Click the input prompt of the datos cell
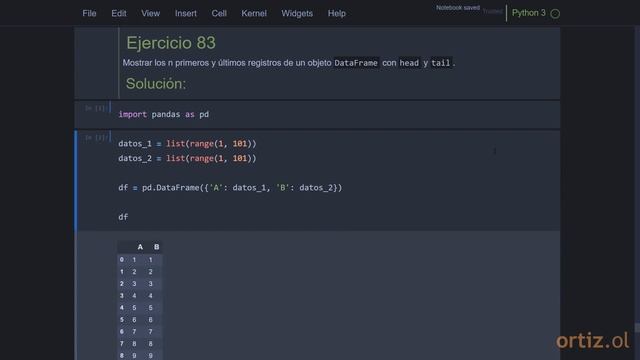Viewport: 640px width, 360px height. coord(96,138)
